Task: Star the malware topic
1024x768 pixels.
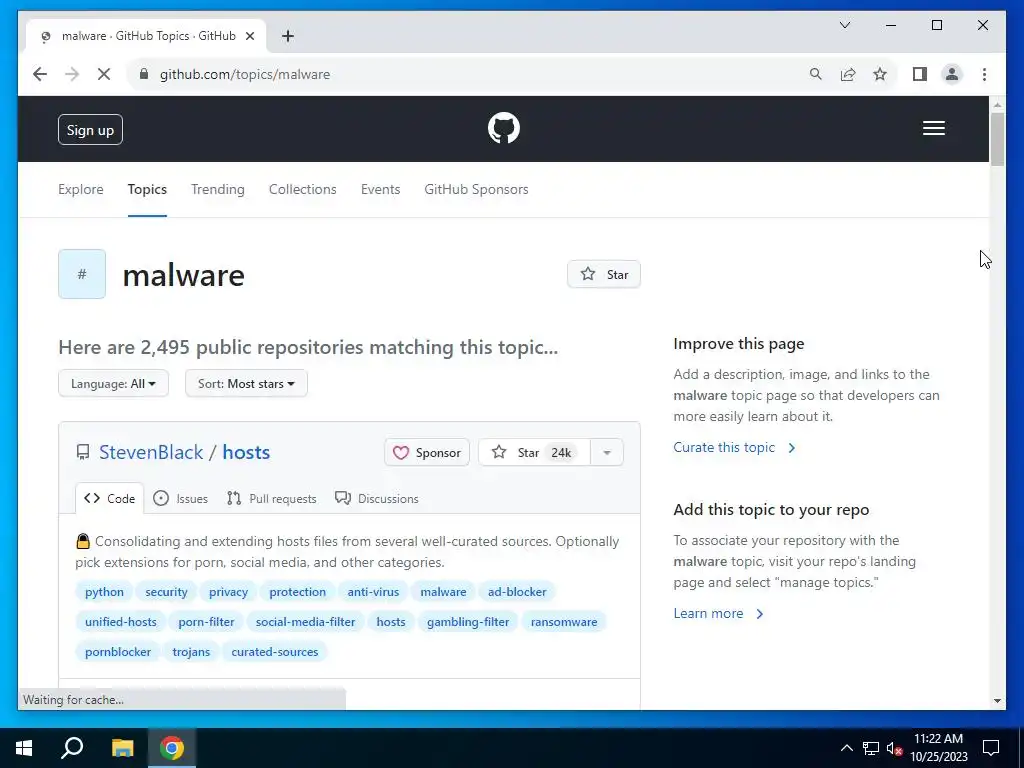Action: click(603, 274)
